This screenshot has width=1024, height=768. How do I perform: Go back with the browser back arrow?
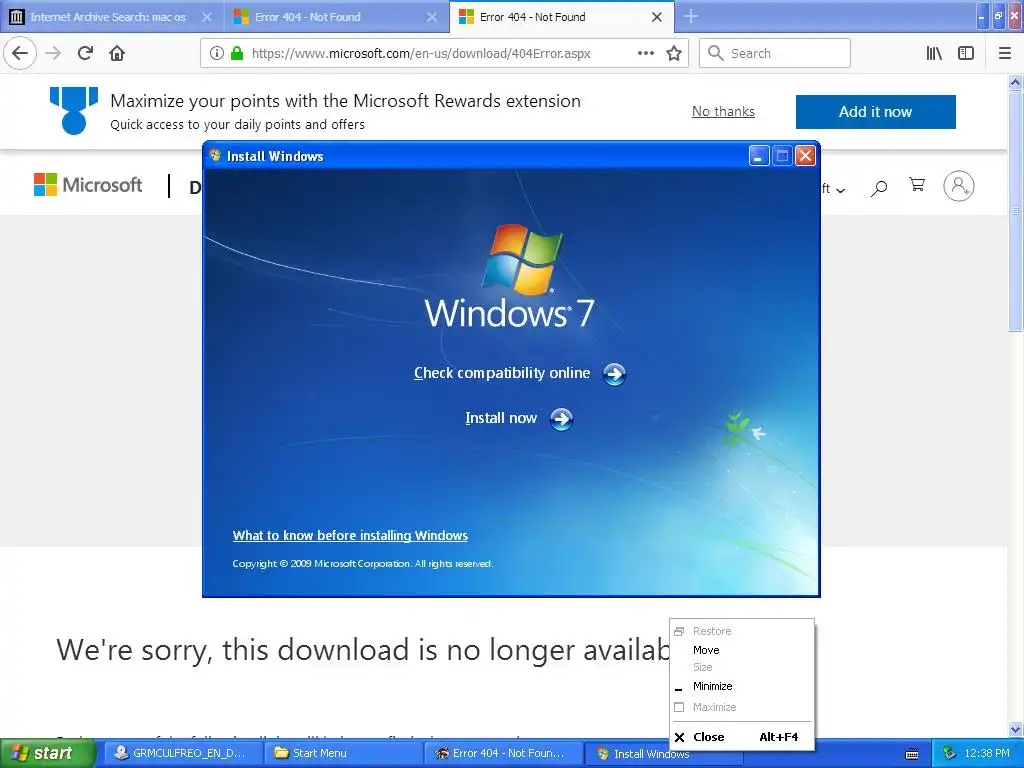[x=20, y=53]
